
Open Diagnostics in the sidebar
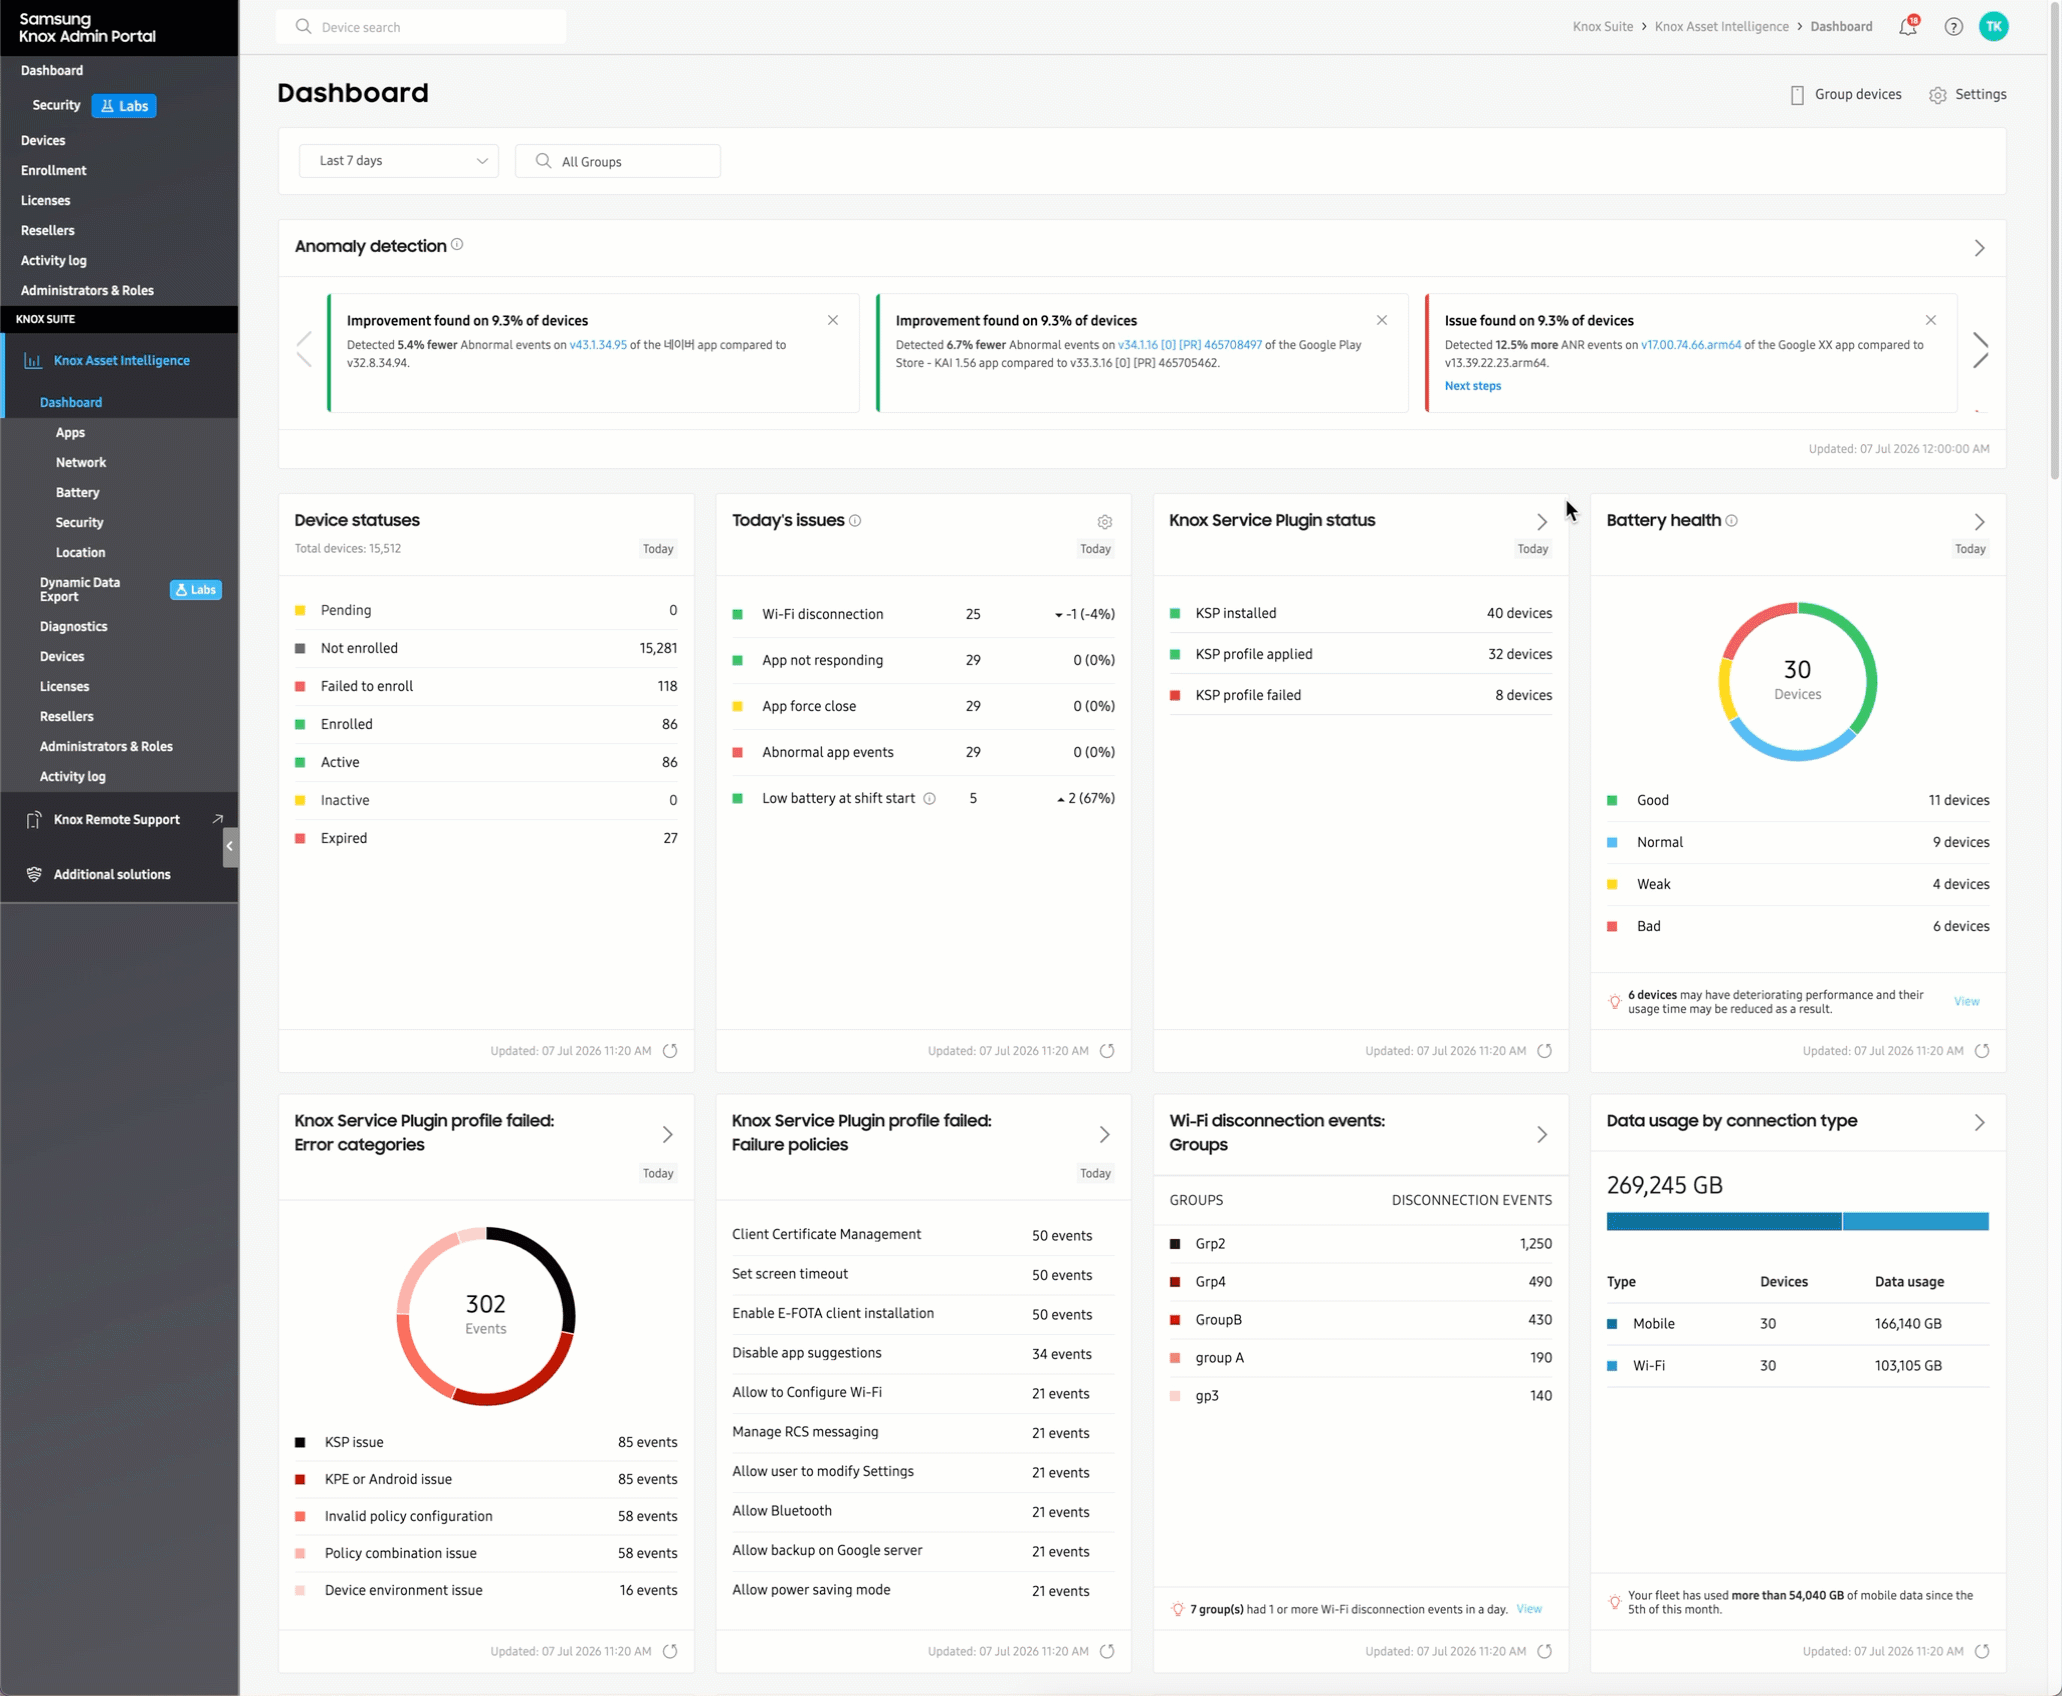pos(73,626)
